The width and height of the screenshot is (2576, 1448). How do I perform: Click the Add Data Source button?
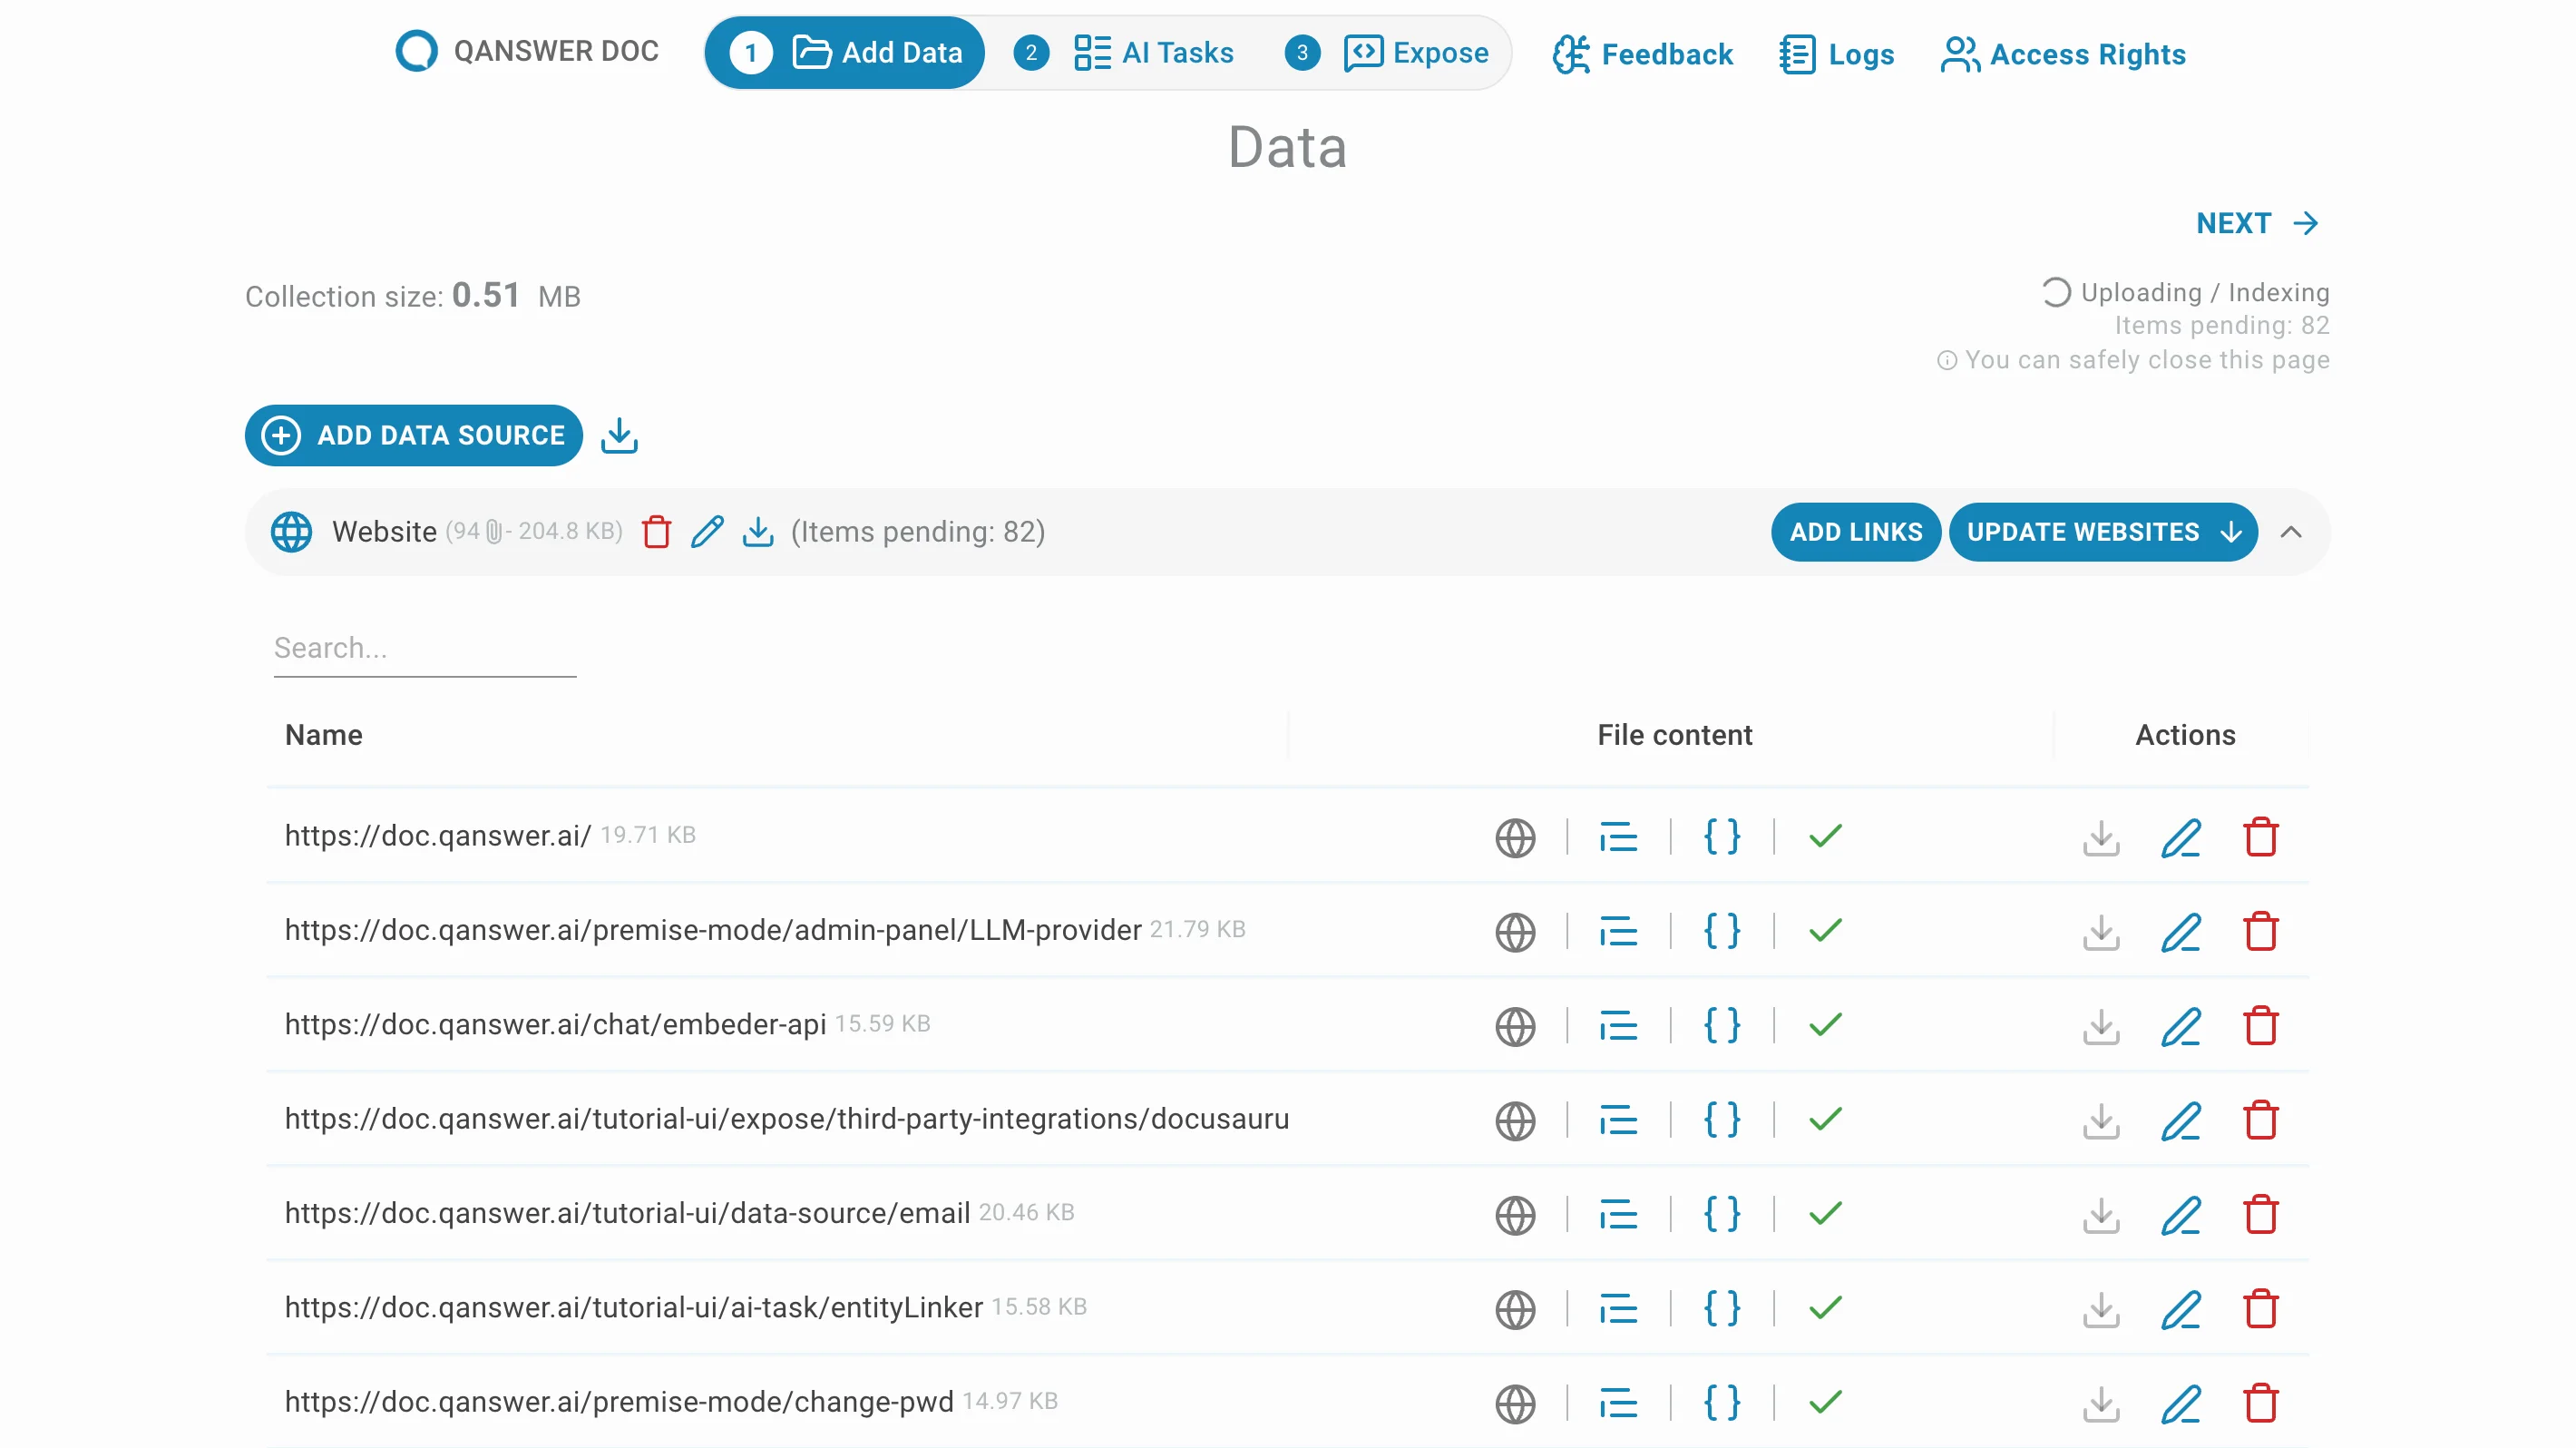click(413, 435)
